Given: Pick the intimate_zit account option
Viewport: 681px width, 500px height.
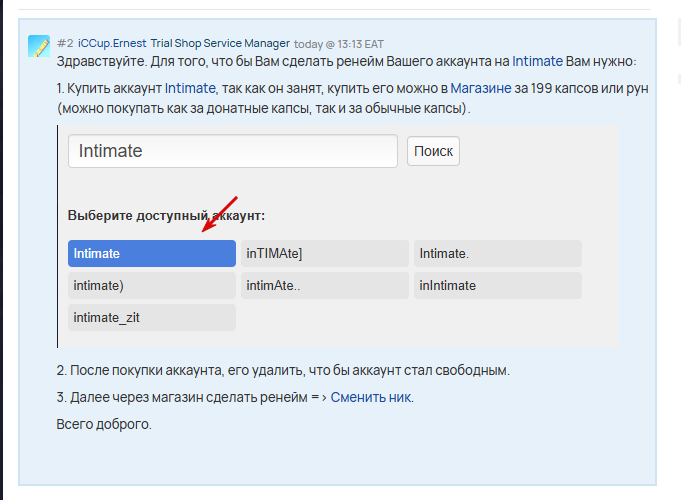Looking at the screenshot, I should coord(151,318).
